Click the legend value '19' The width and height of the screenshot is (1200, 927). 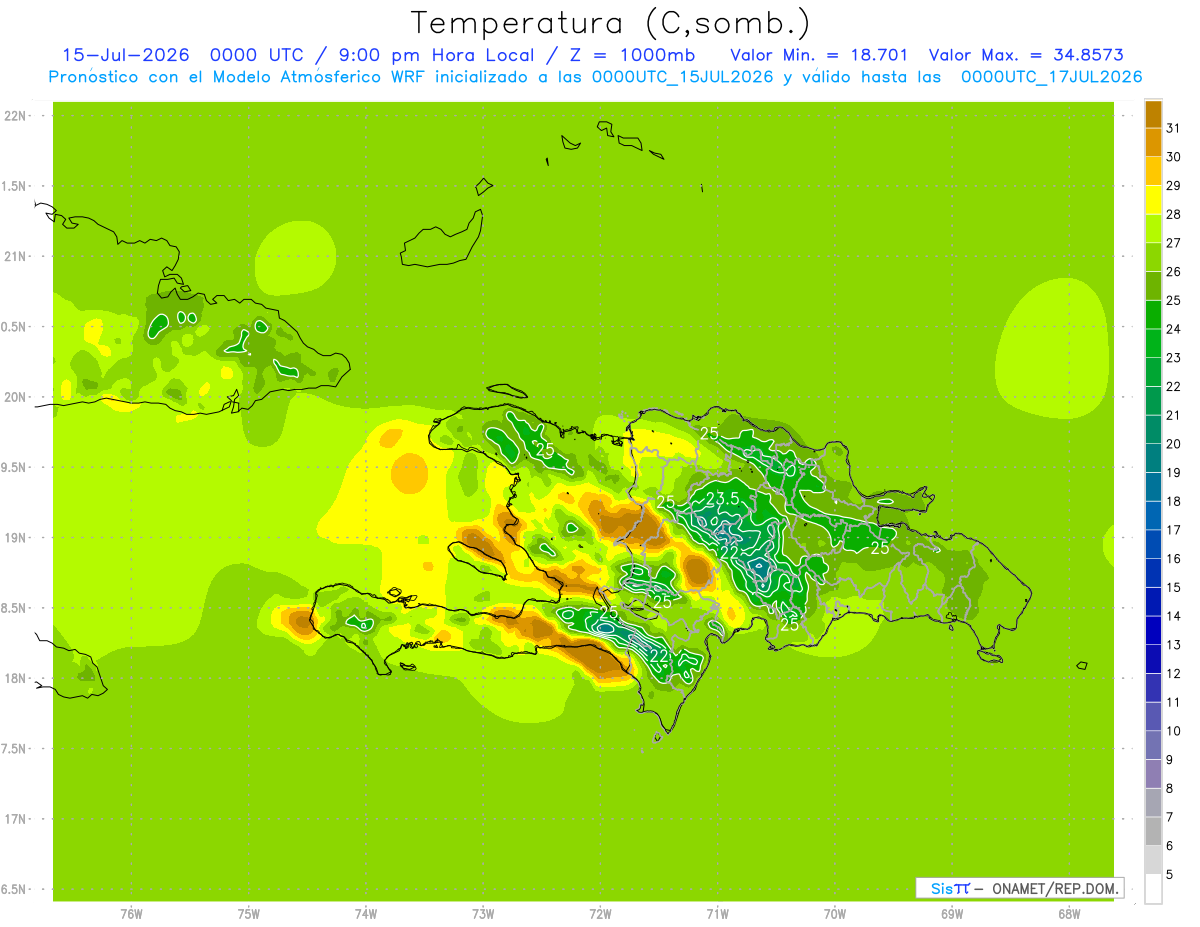point(1173,472)
